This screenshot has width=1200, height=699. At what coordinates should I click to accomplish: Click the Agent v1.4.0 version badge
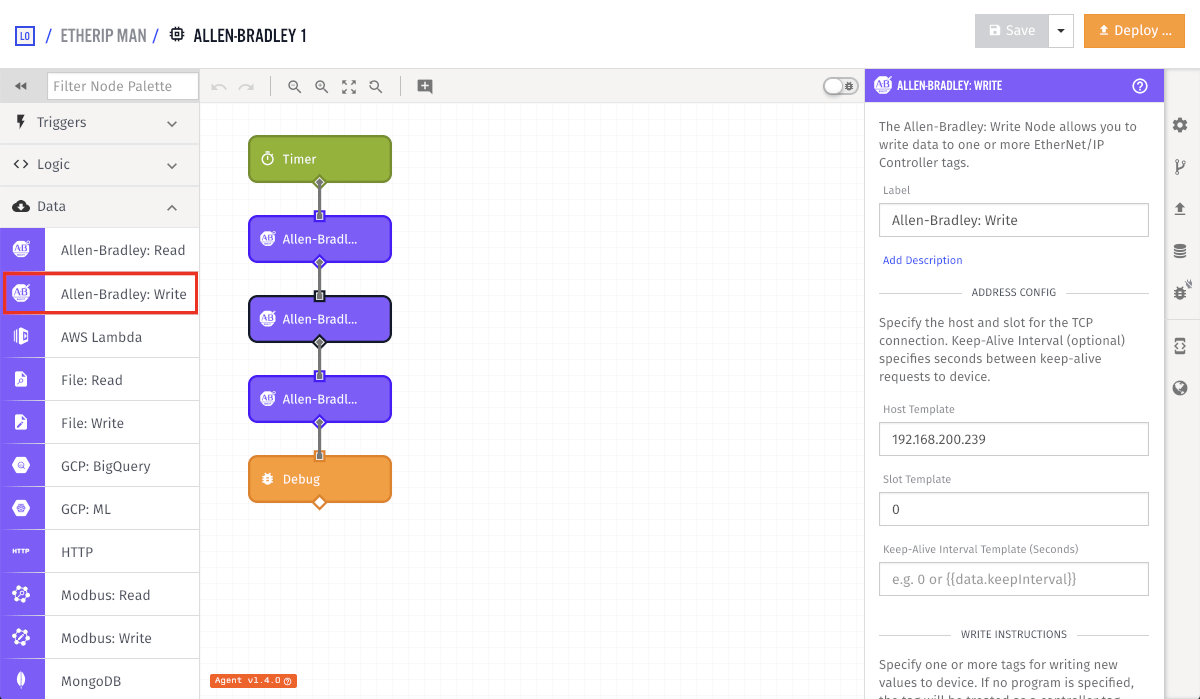(253, 681)
